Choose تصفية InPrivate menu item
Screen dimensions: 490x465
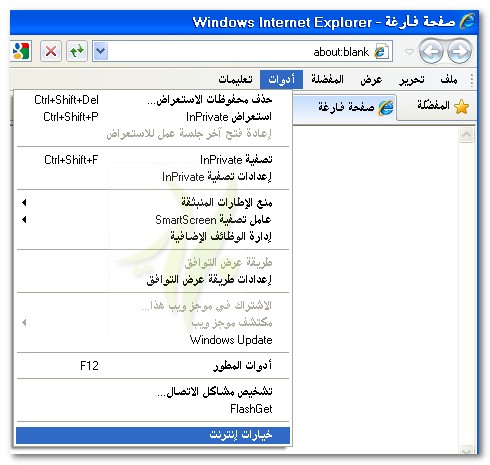point(153,160)
